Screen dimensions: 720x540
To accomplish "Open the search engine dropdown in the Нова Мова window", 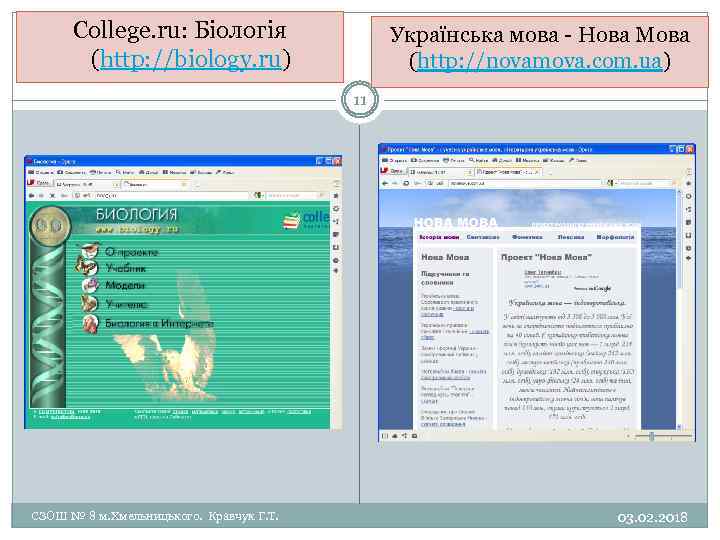I will coord(610,183).
